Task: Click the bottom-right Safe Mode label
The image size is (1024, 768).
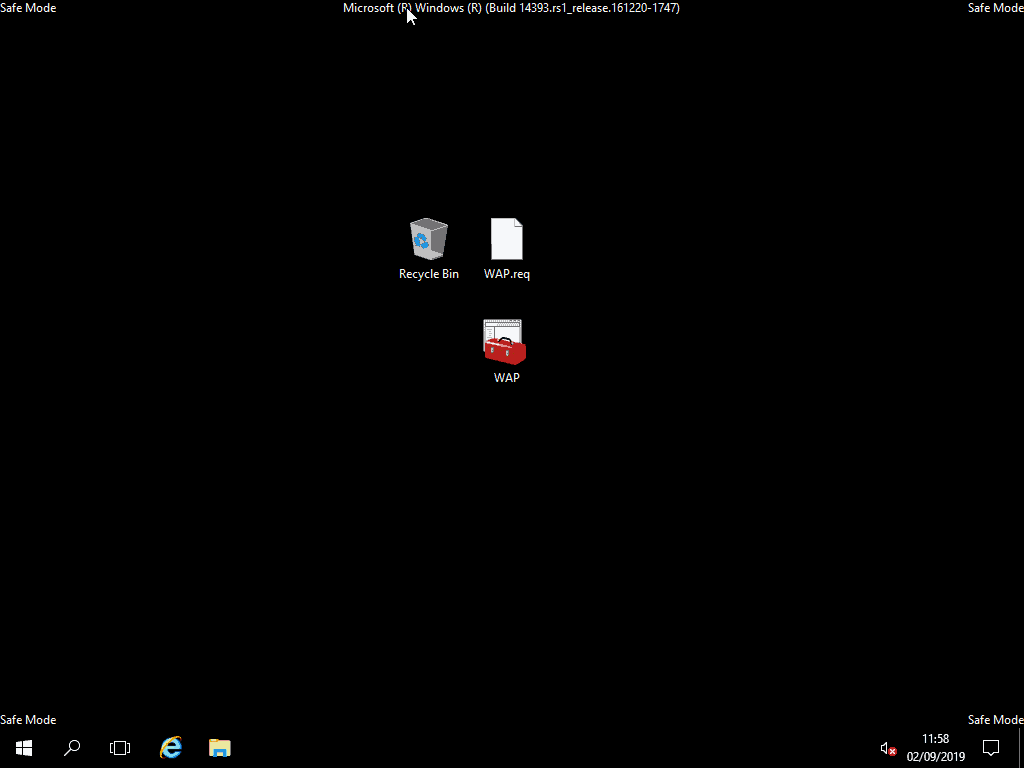Action: click(995, 719)
